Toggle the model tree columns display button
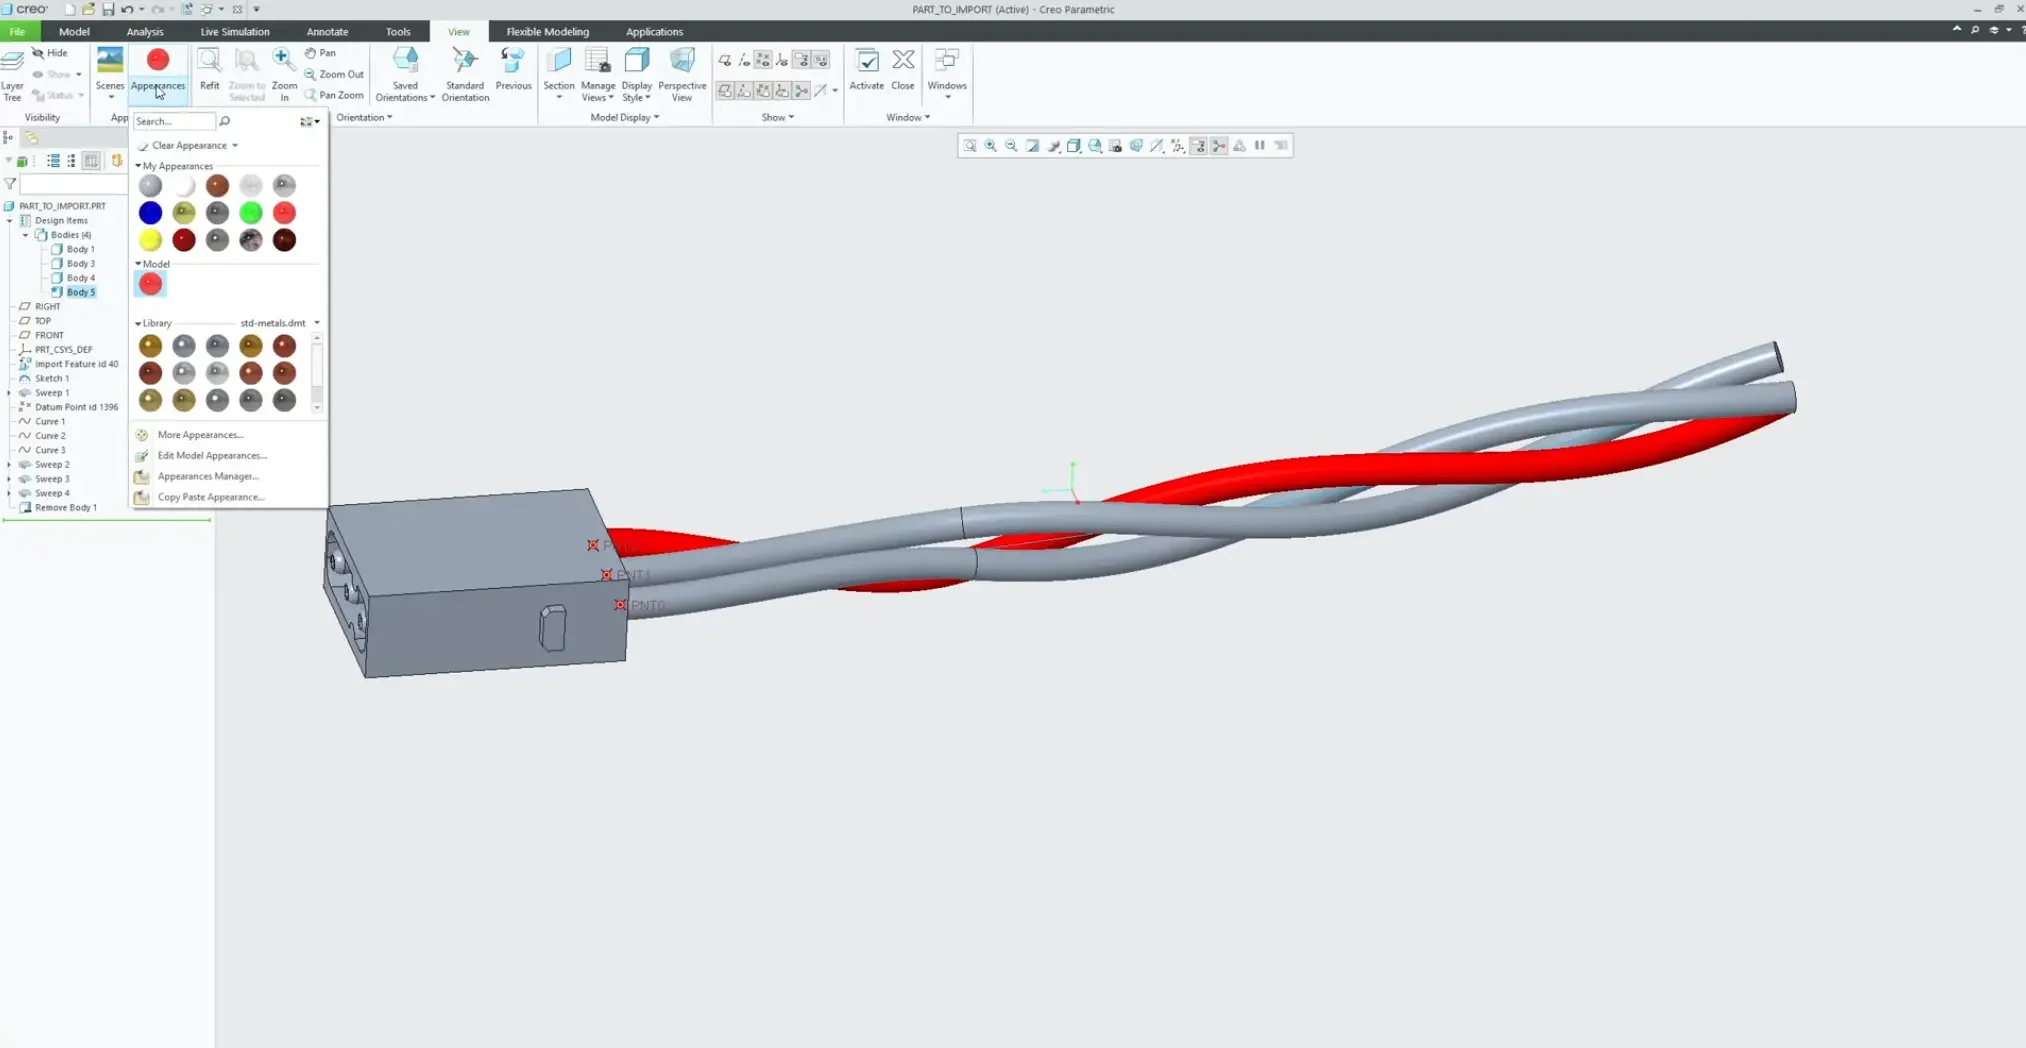Screen dimensions: 2026x1048 tap(91, 161)
